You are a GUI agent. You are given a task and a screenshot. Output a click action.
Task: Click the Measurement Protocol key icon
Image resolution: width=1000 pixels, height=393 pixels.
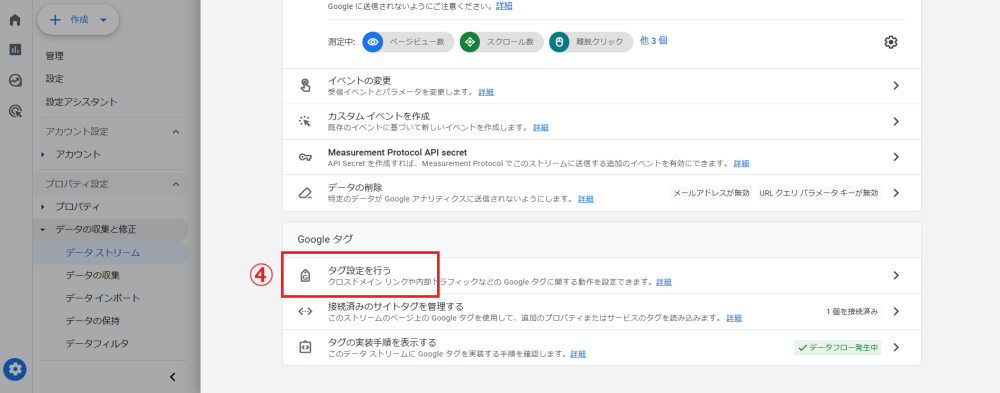305,157
